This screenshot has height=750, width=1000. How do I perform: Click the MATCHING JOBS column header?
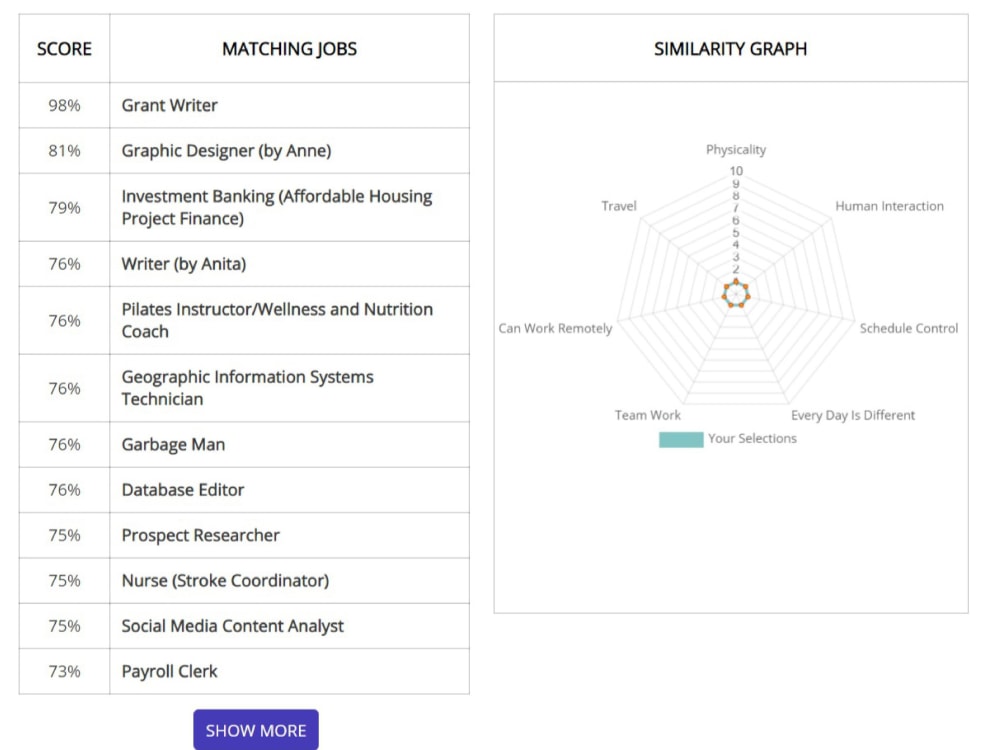click(x=289, y=48)
